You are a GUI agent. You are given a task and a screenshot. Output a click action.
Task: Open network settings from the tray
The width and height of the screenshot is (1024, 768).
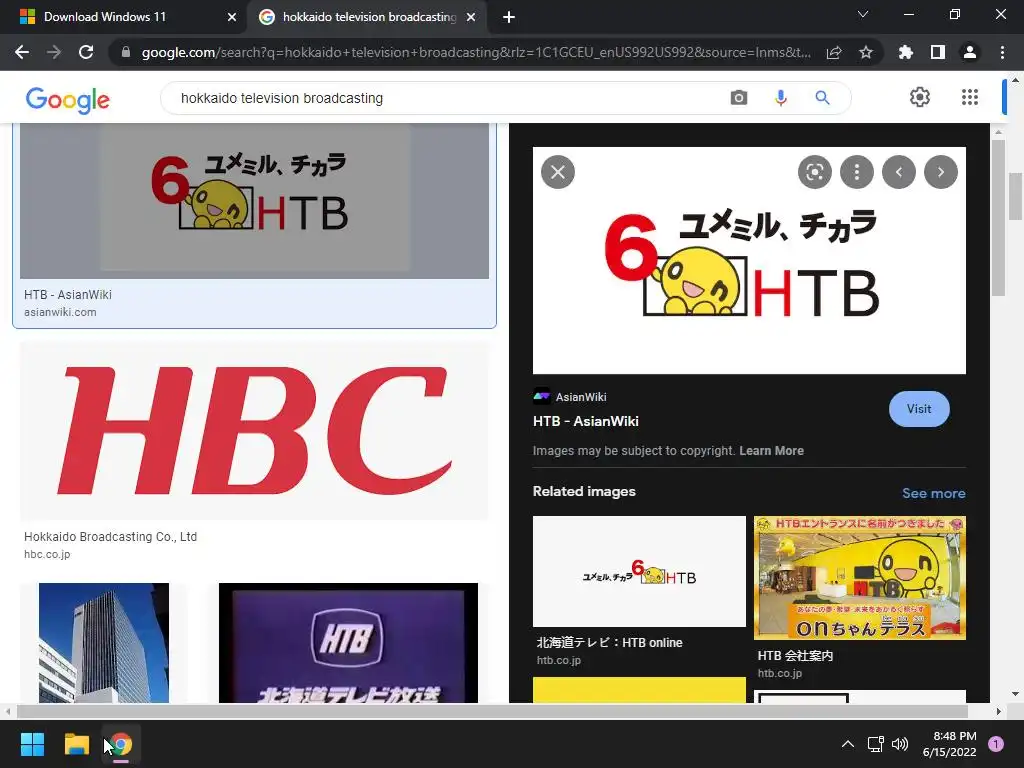875,744
